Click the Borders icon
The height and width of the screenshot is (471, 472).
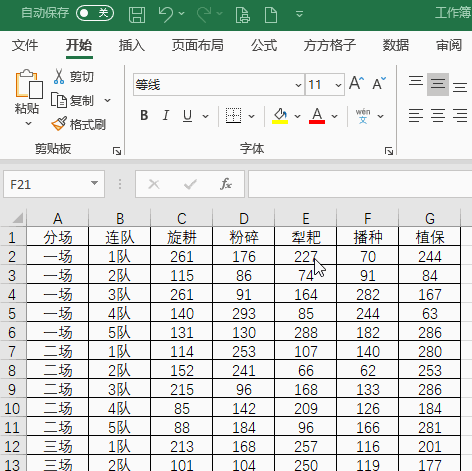[x=233, y=116]
